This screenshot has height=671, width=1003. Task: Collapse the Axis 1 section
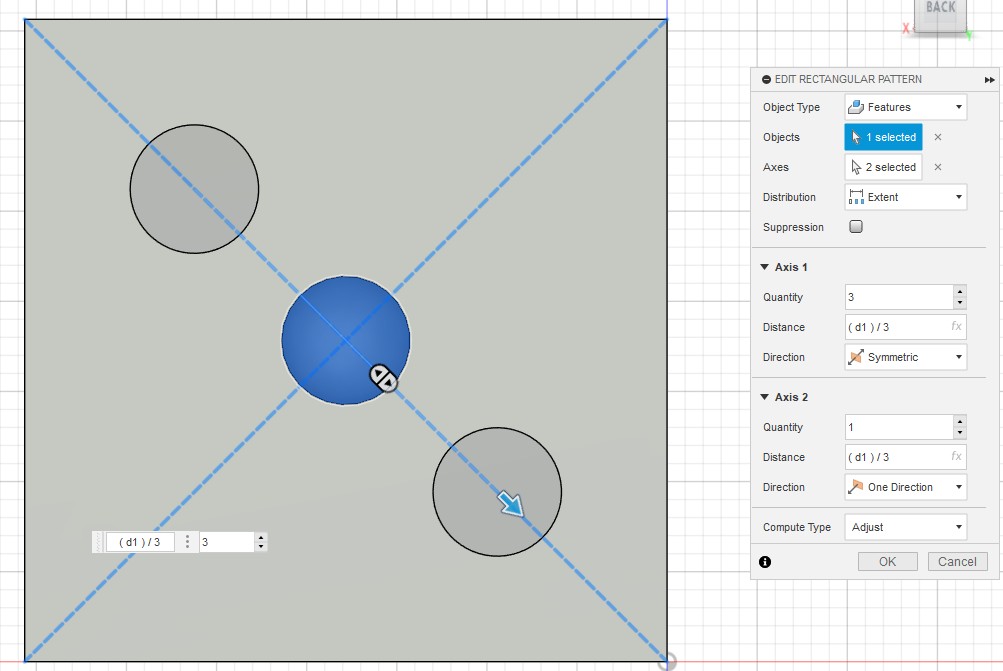coord(765,267)
